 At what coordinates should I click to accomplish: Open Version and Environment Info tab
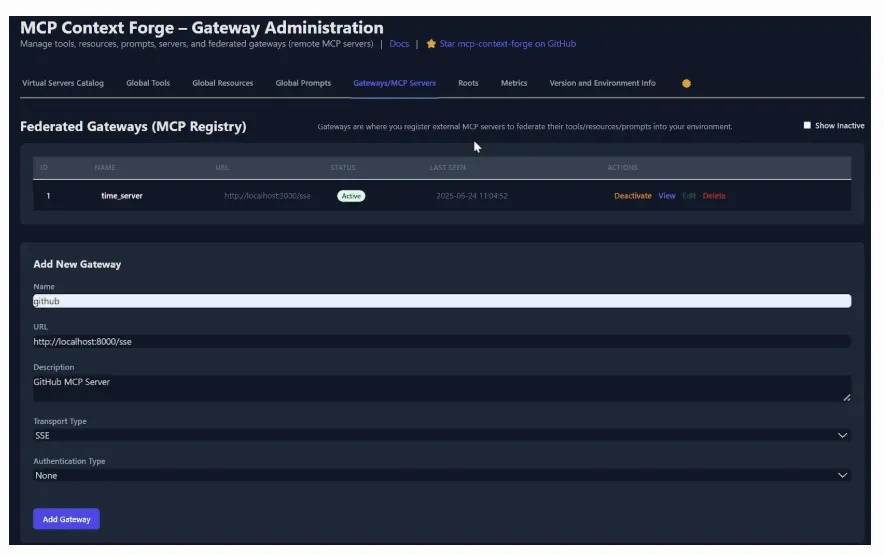(x=602, y=83)
